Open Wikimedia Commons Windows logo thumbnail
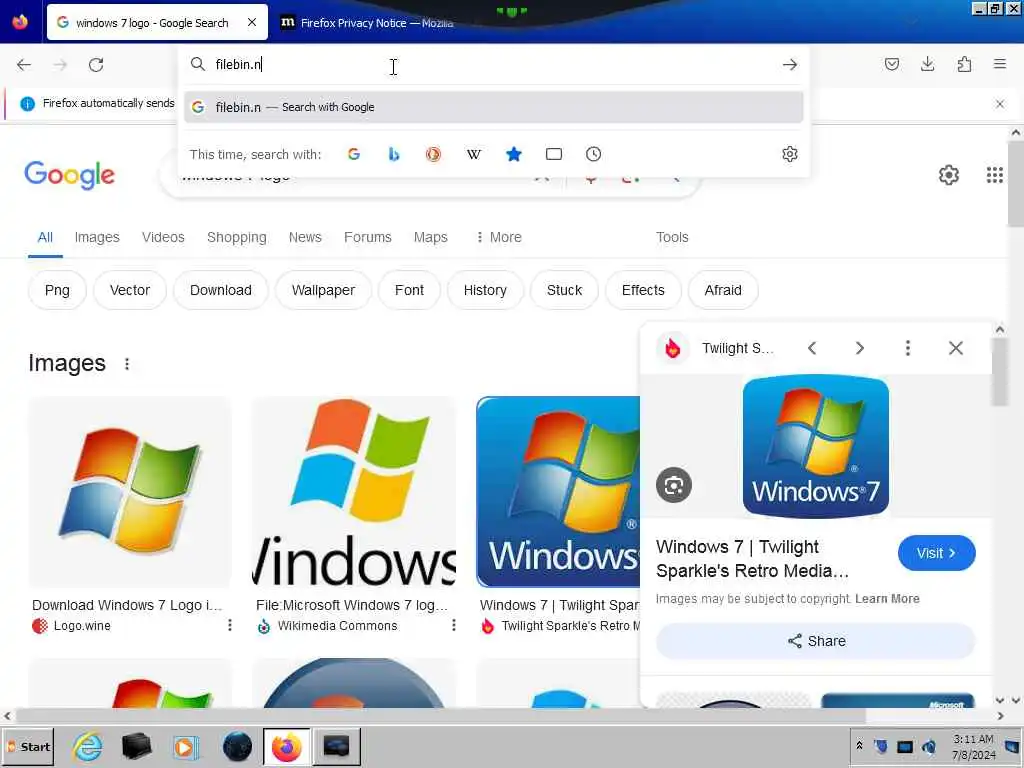The height and width of the screenshot is (768, 1024). pos(354,492)
